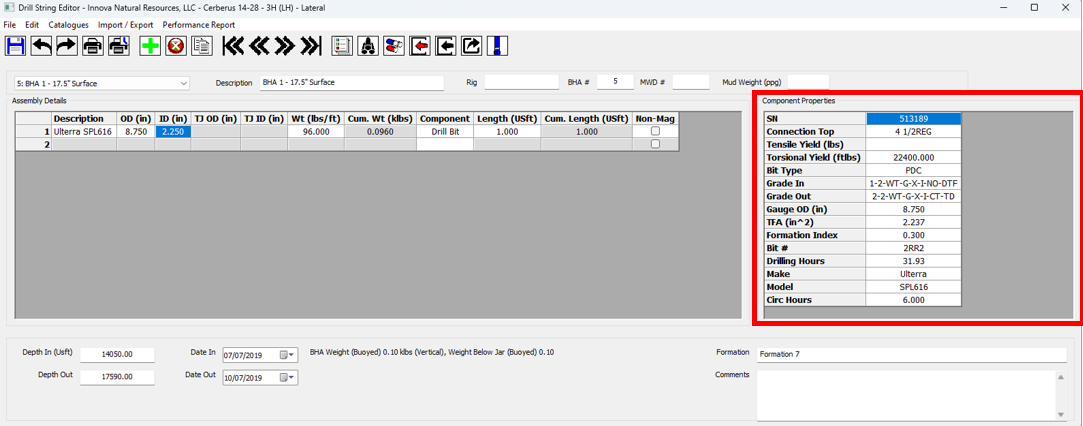Click the blue Save floppy disk icon
Image resolution: width=1083 pixels, height=426 pixels.
pos(16,46)
